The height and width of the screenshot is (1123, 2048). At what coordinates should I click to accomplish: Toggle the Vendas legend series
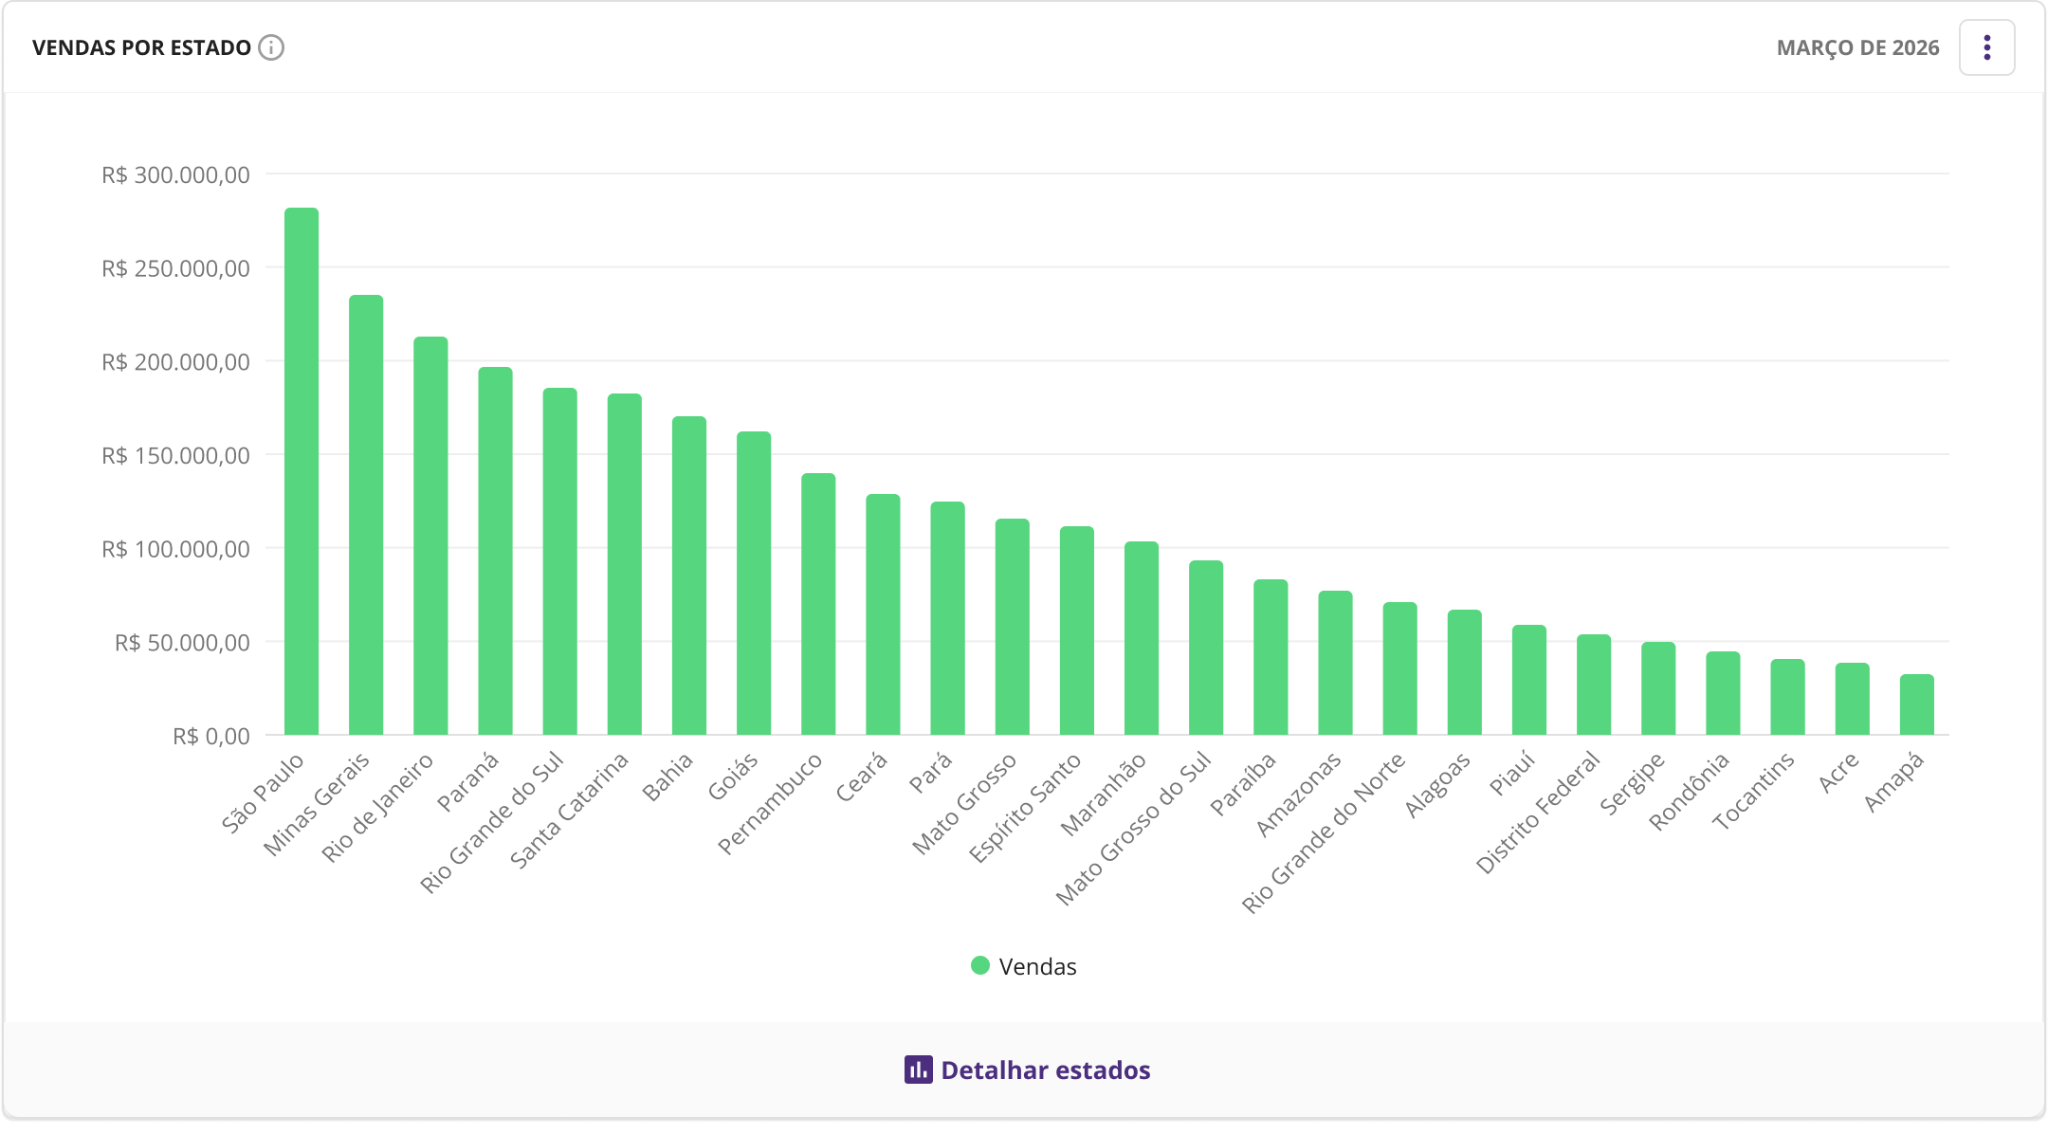pos(1023,966)
